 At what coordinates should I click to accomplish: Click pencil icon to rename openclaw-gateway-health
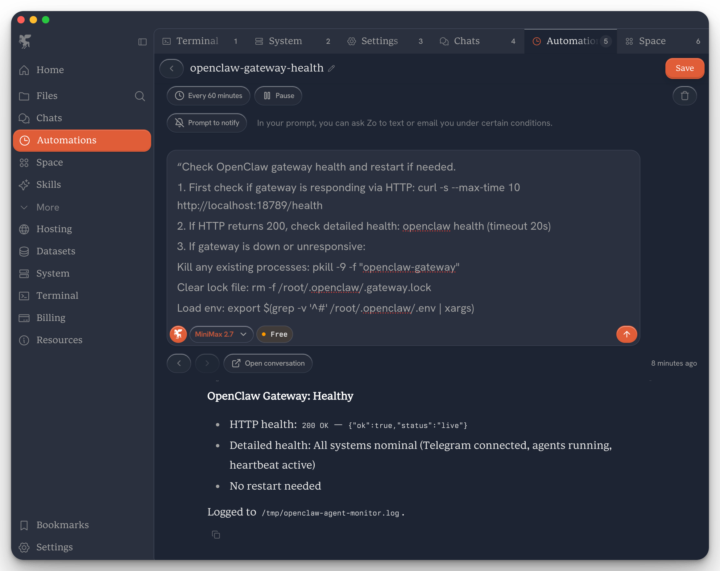[332, 68]
